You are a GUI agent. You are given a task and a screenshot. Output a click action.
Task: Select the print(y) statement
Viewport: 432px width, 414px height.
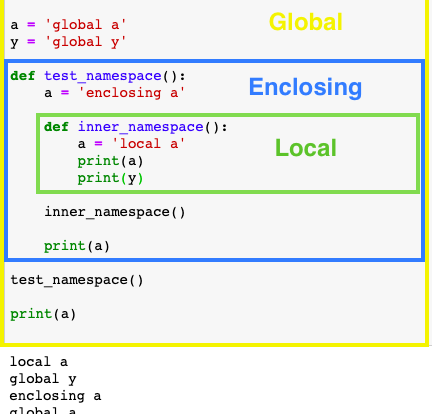110,178
